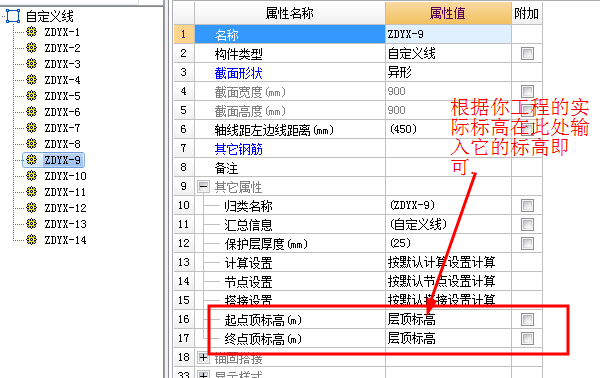Open the 截面形状 blue link property
The height and width of the screenshot is (378, 600).
tap(238, 73)
